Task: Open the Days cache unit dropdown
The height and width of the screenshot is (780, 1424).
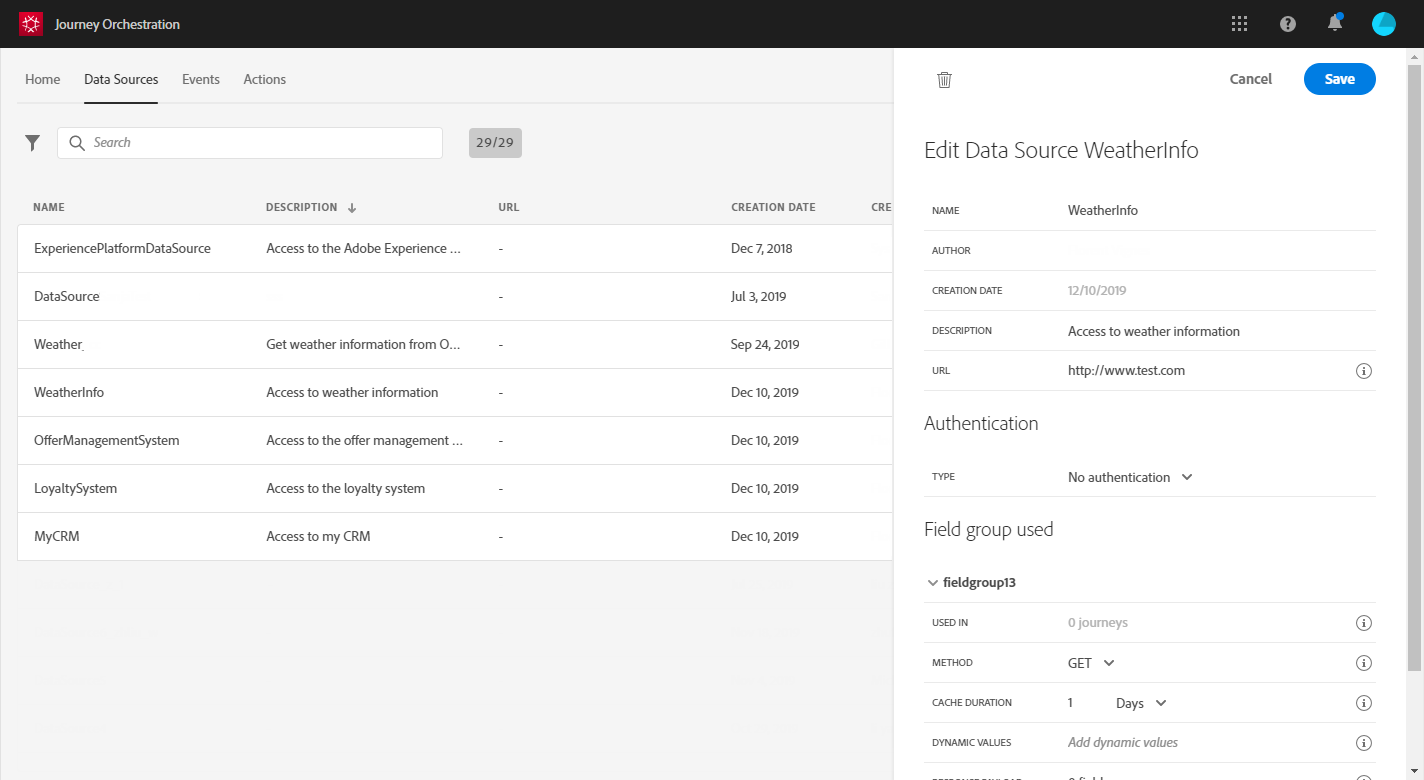Action: 1141,703
